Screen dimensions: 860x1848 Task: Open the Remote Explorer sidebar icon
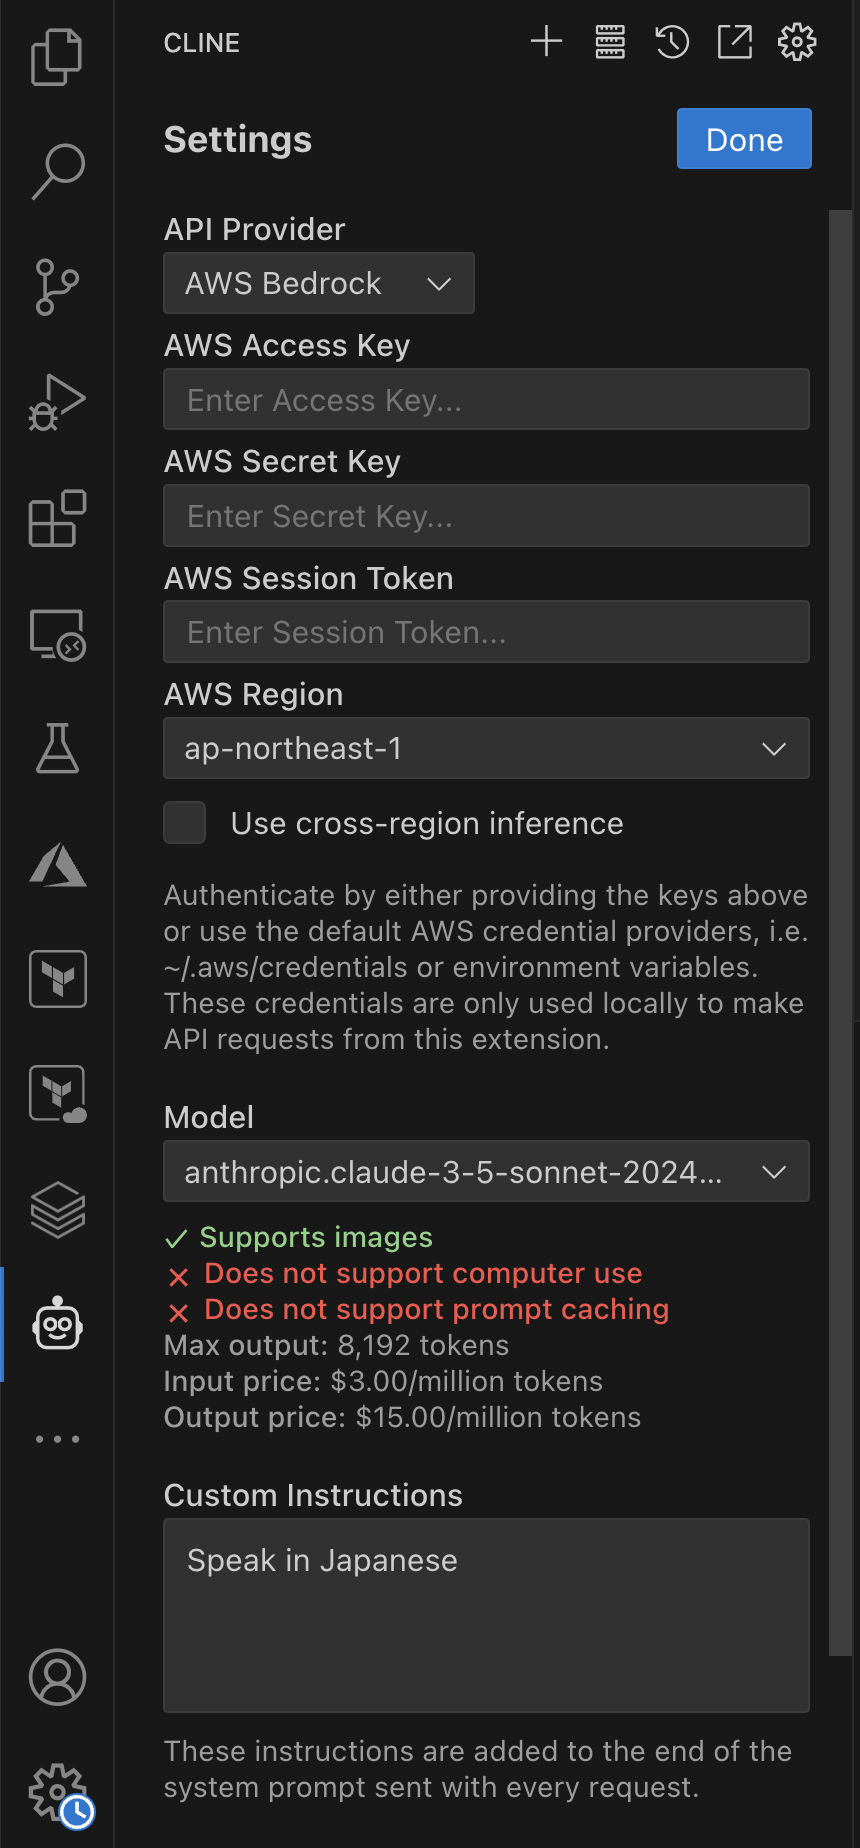coord(57,634)
